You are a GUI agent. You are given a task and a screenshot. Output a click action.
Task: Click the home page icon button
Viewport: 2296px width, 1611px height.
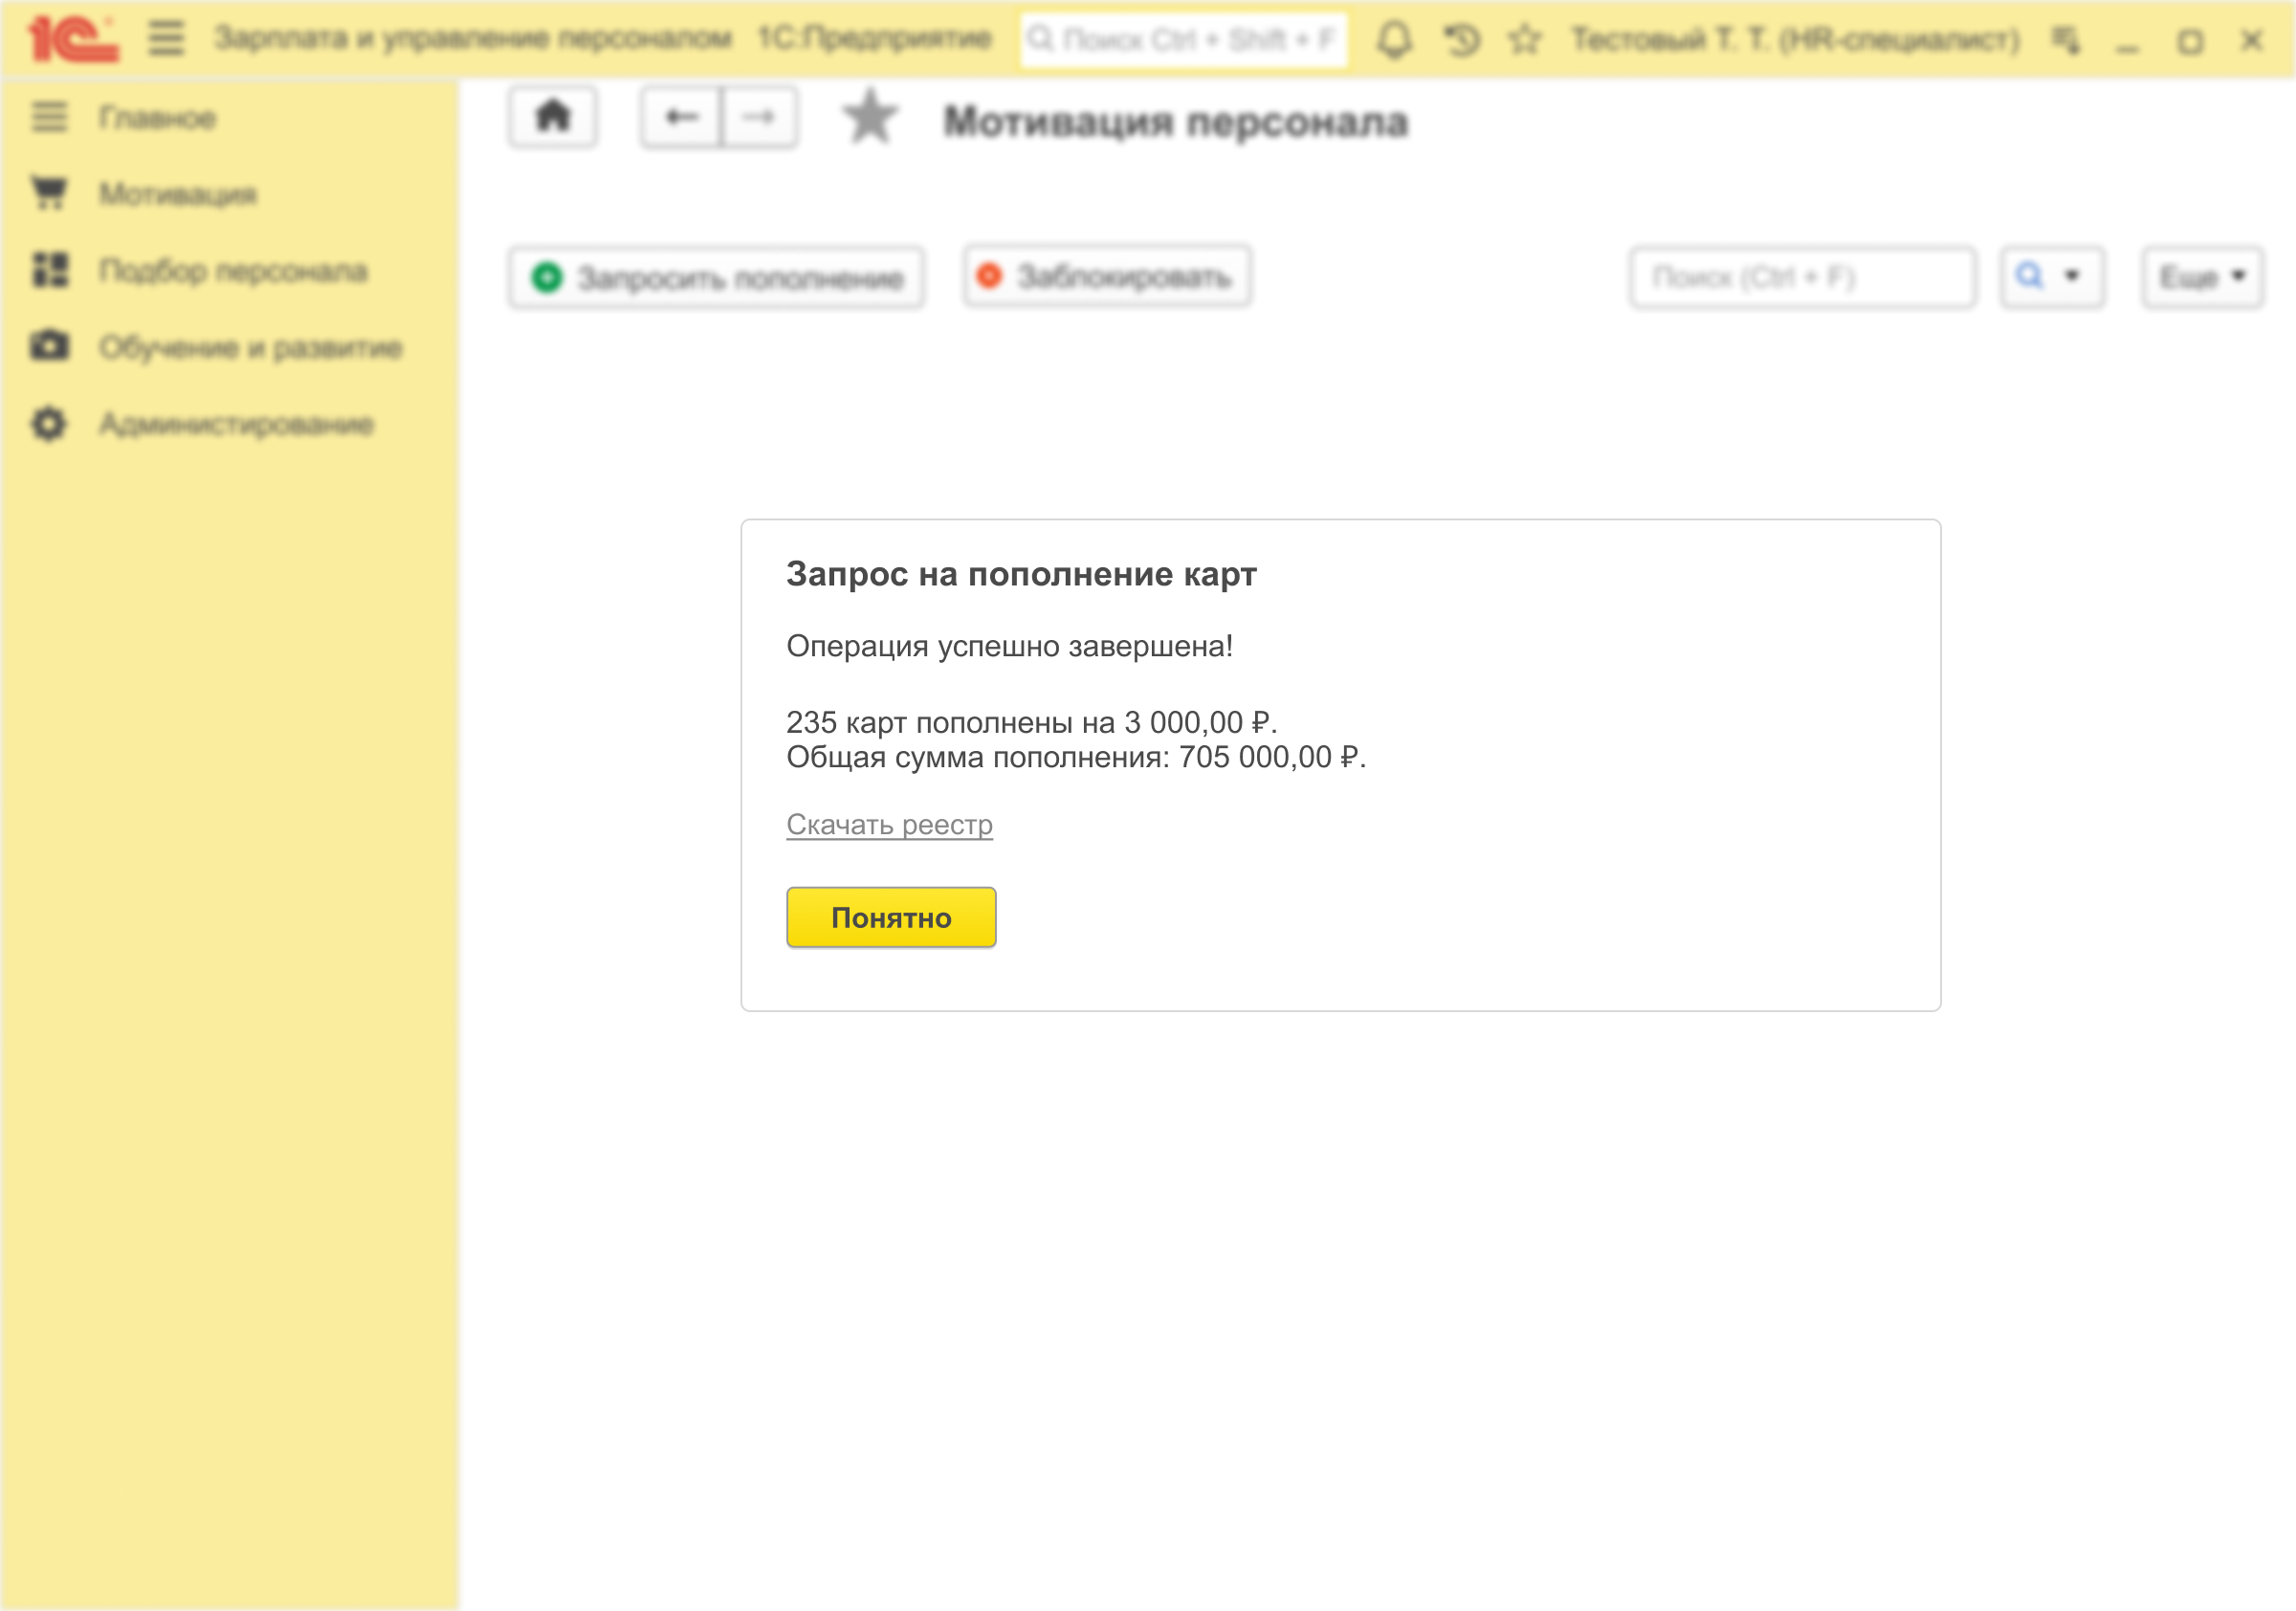click(553, 118)
